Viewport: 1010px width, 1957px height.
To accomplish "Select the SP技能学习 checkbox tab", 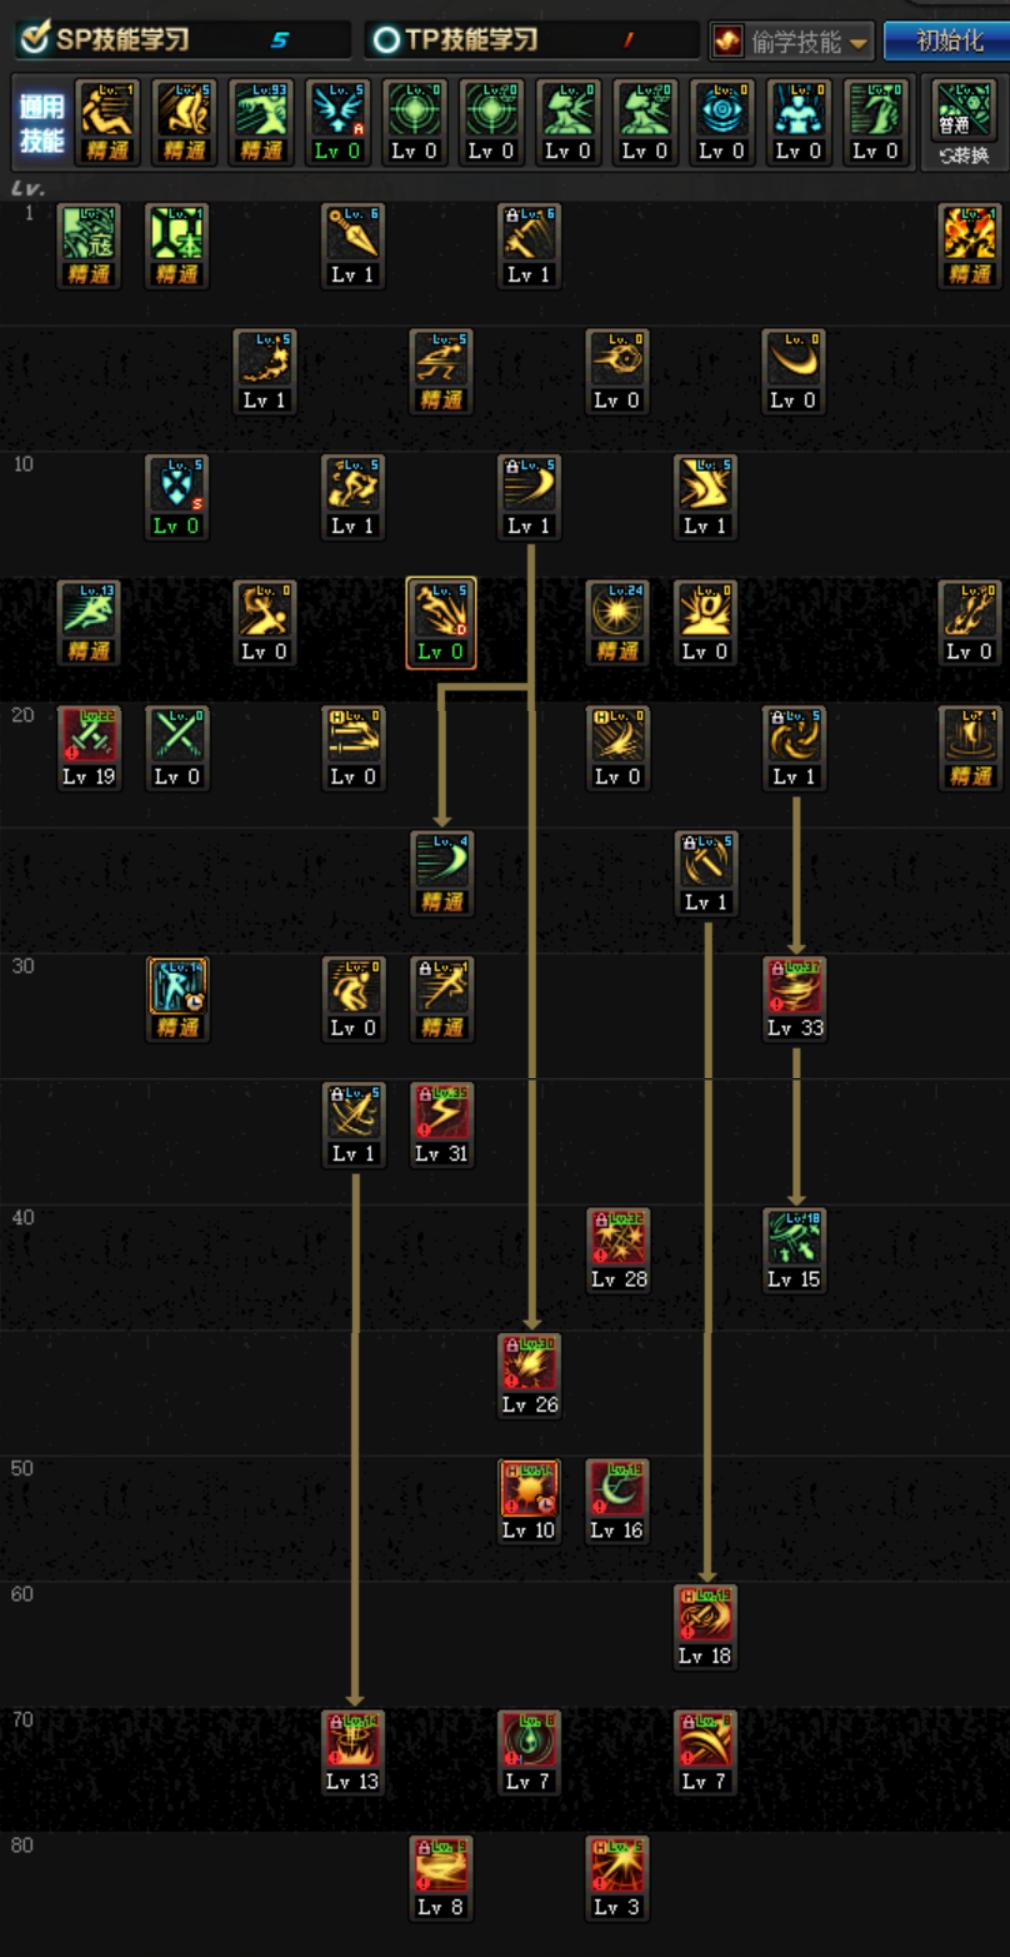I will tap(183, 40).
